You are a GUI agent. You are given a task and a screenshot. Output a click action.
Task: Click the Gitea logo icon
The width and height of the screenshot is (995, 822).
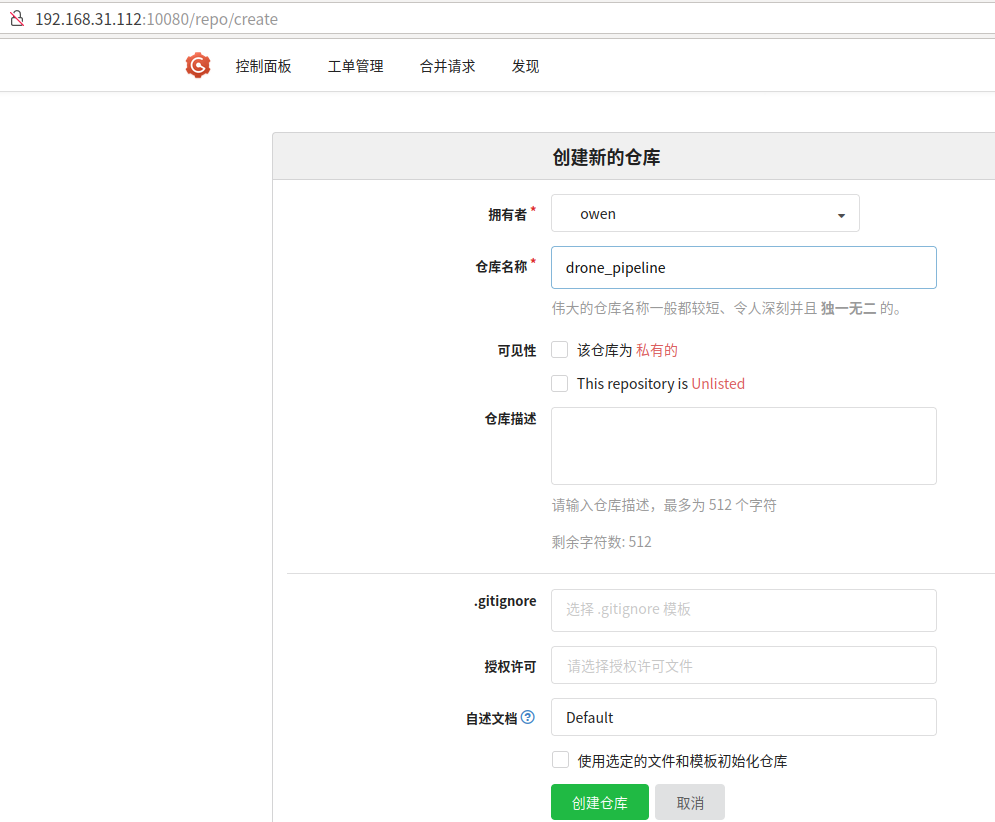(198, 65)
